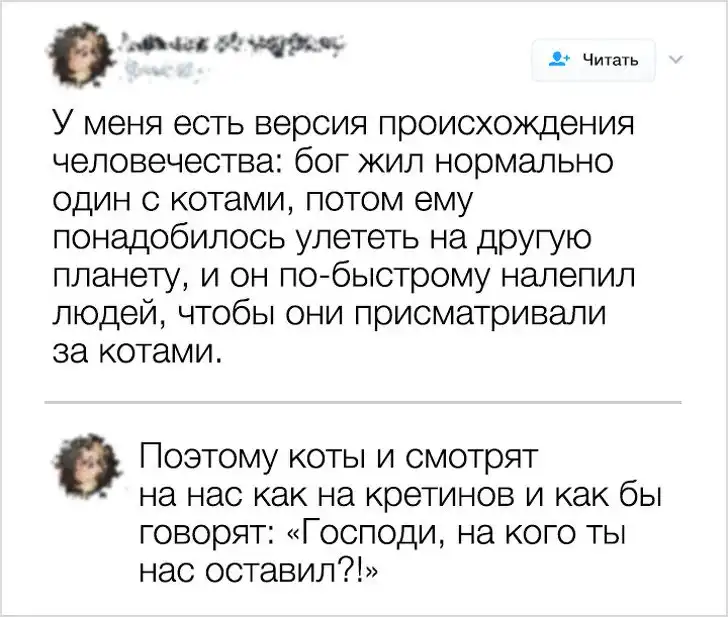Expand the chevron menu beside Читать
728x617 pixels.
pos(674,58)
